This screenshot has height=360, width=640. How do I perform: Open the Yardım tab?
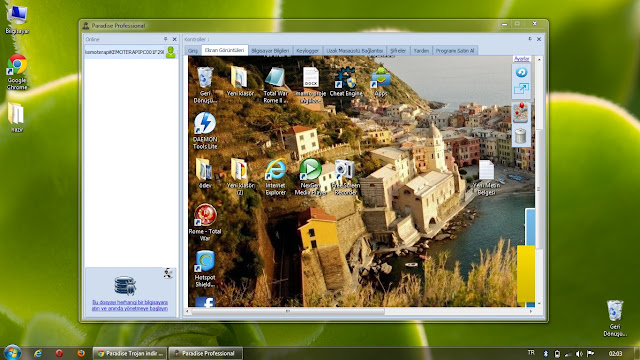[421, 51]
